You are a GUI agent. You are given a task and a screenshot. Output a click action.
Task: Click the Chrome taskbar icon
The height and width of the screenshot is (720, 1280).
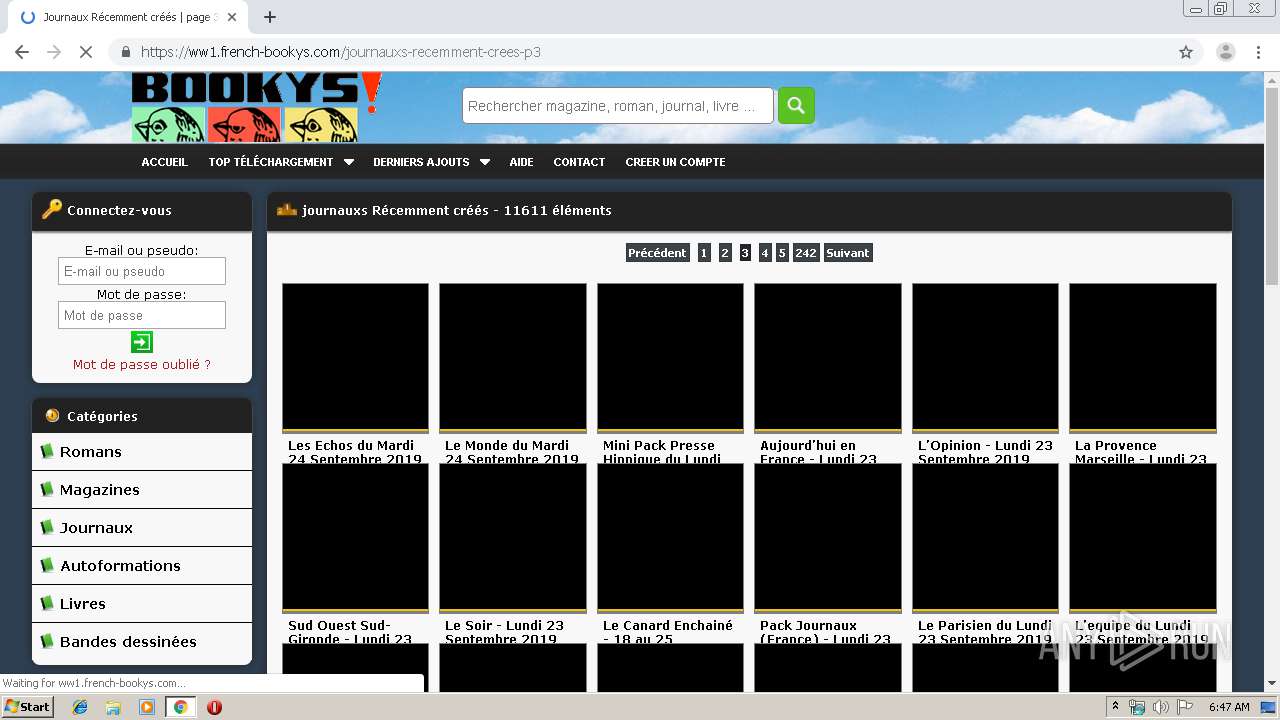[181, 707]
